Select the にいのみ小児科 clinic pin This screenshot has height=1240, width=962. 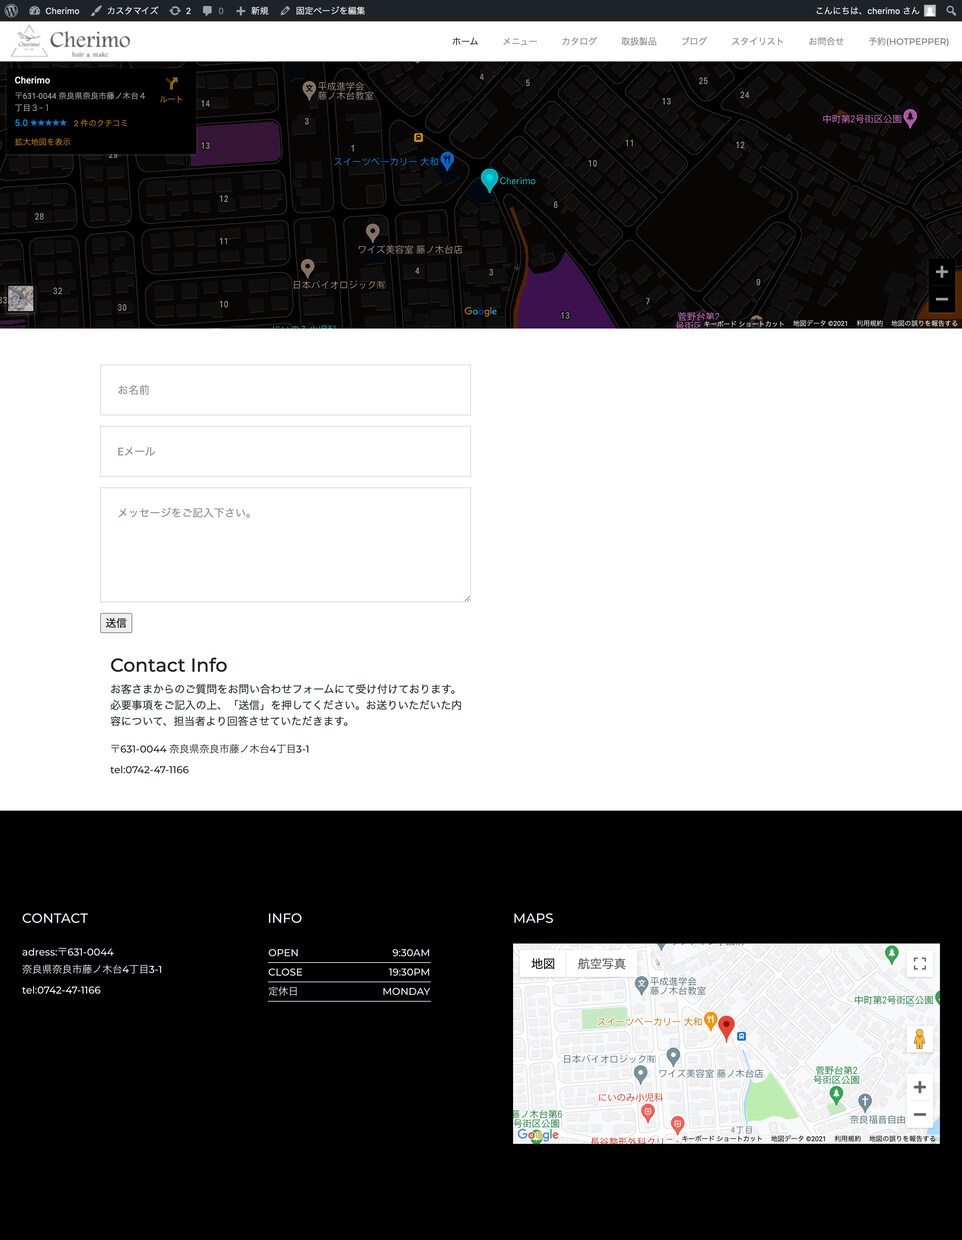click(x=648, y=1112)
